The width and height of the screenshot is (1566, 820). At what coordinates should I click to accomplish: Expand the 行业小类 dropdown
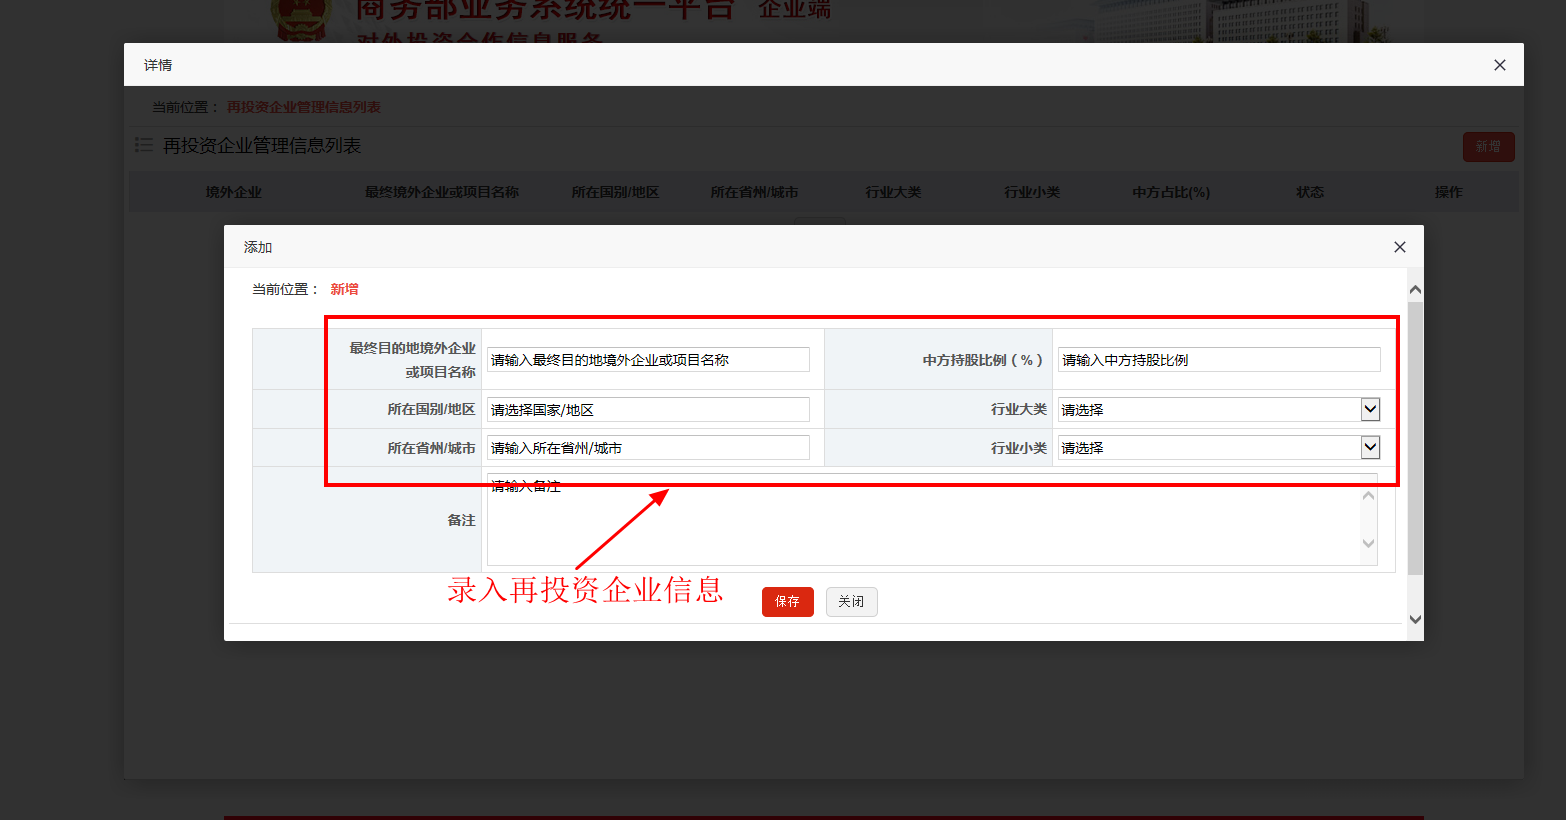(1370, 447)
